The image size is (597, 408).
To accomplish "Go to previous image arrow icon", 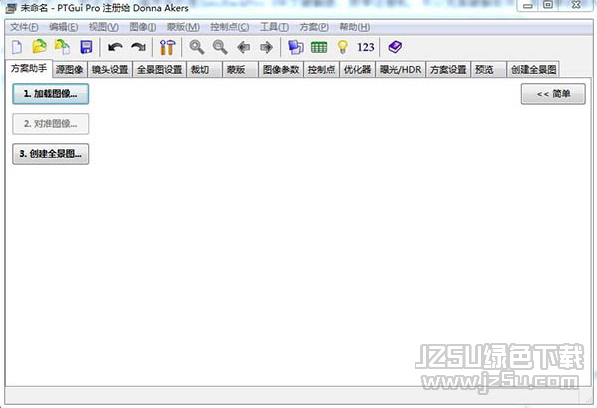I will (244, 47).
